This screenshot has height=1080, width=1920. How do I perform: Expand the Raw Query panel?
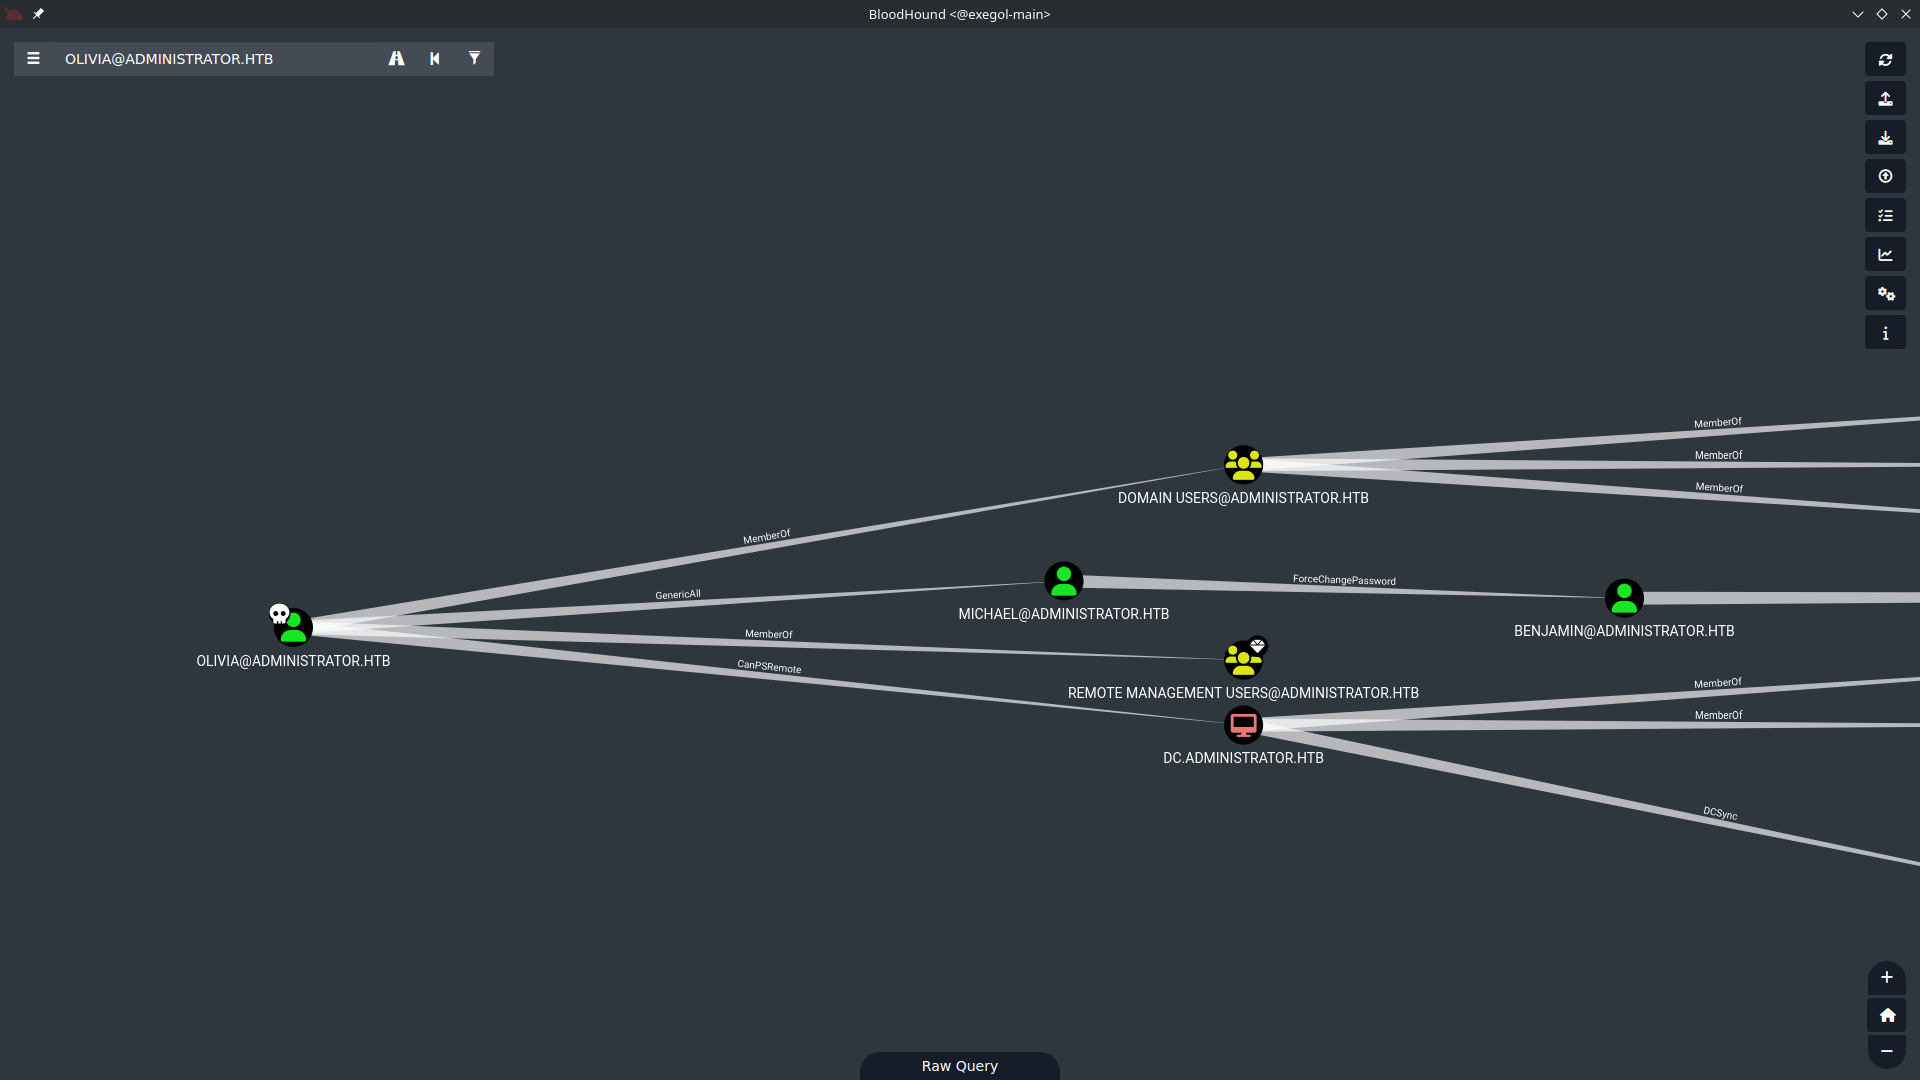pyautogui.click(x=960, y=1066)
